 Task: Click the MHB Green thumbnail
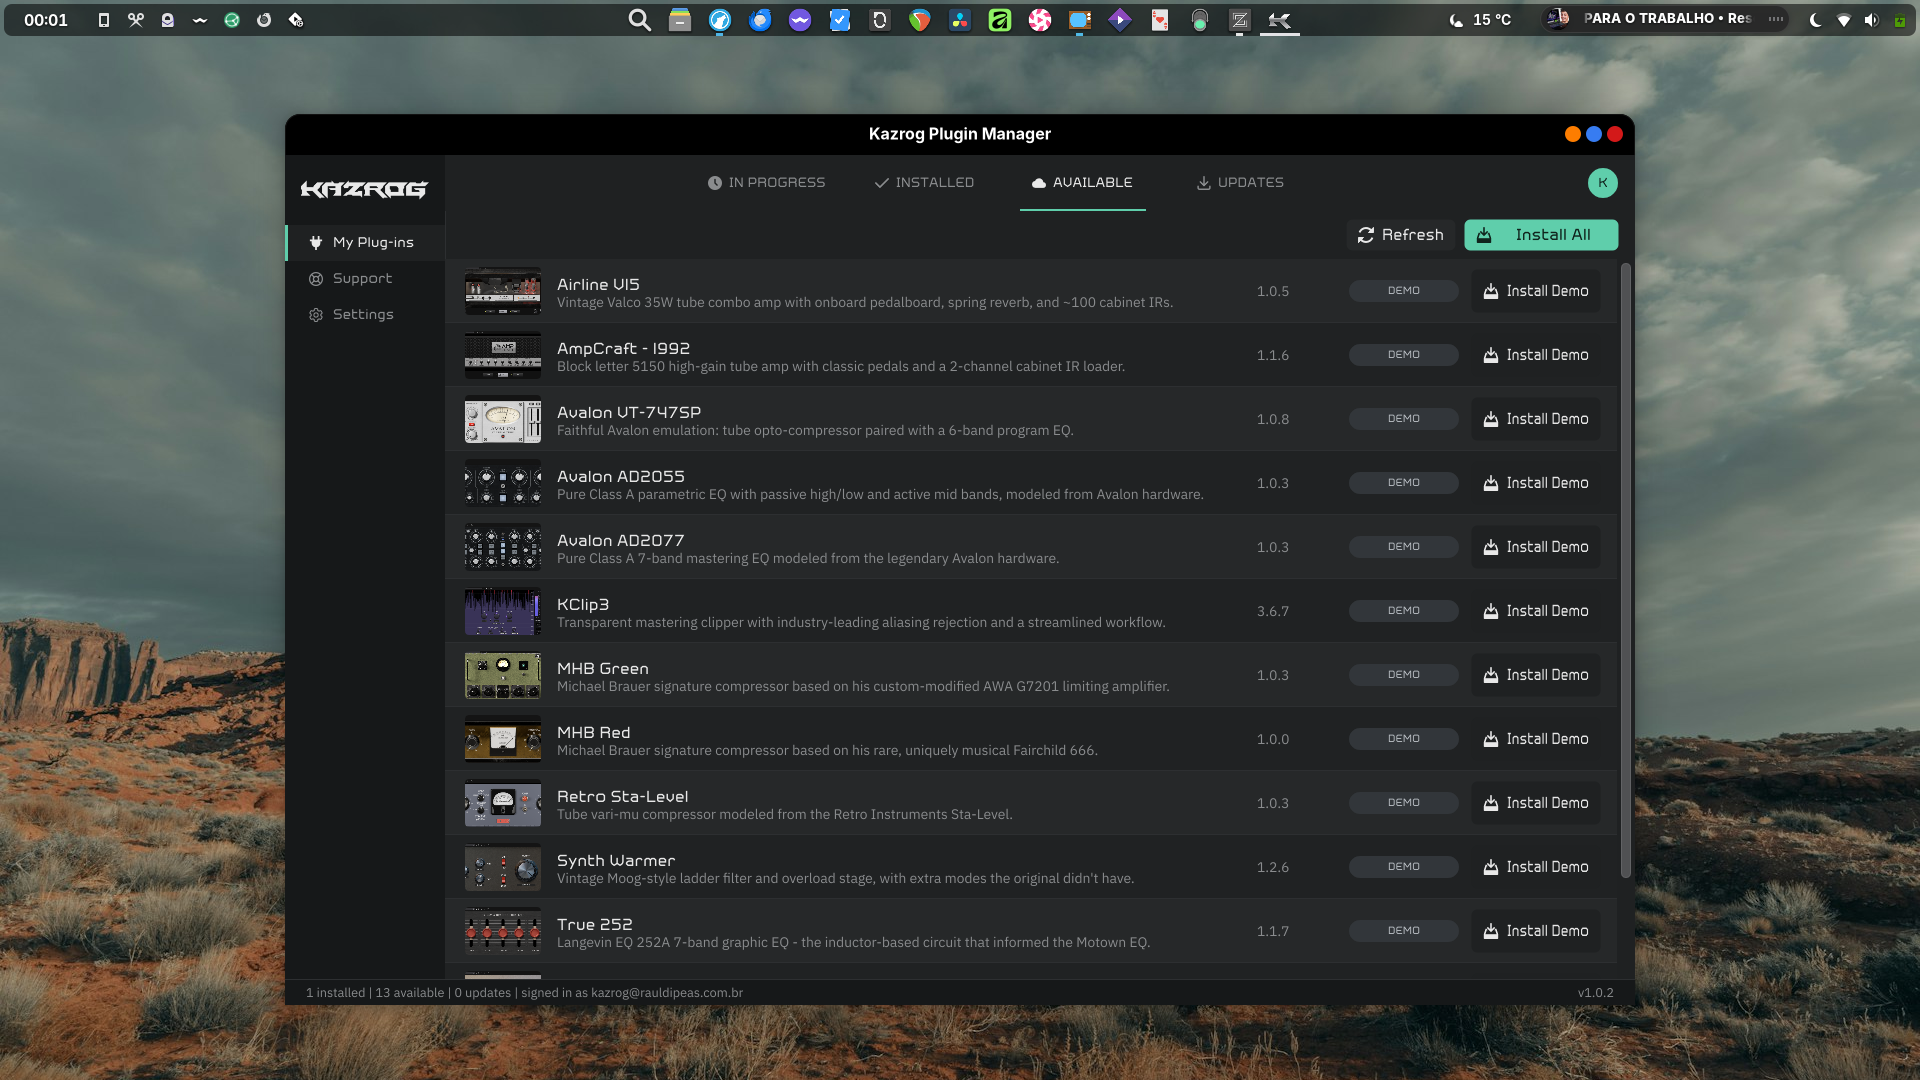(x=503, y=675)
